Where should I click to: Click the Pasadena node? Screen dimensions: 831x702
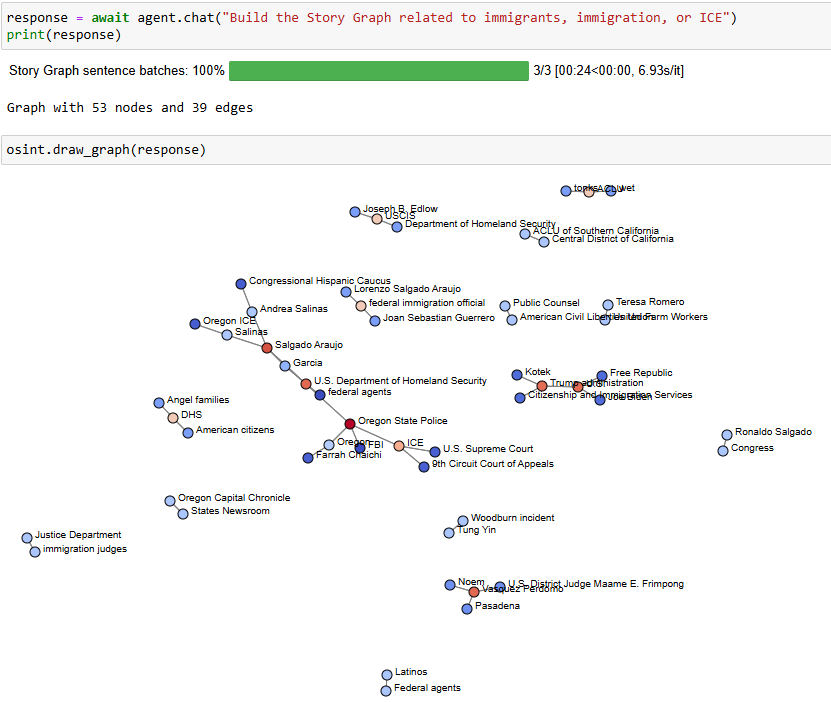(x=467, y=609)
